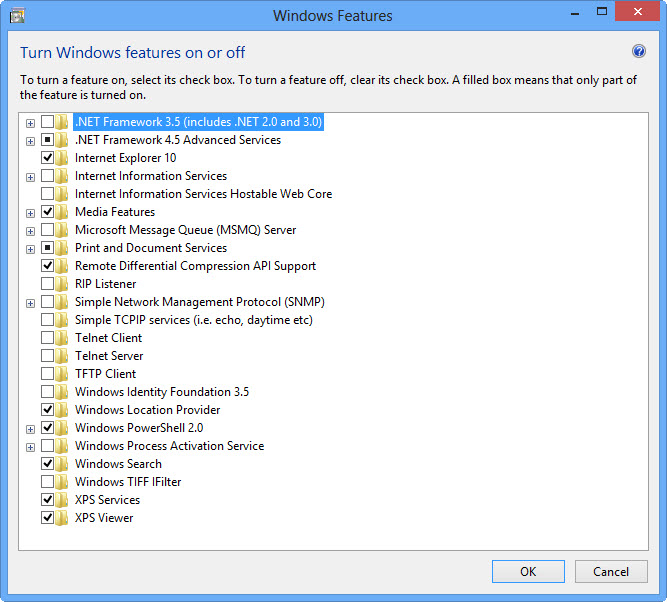Uncheck Internet Explorer 10
The image size is (667, 602).
tap(47, 158)
